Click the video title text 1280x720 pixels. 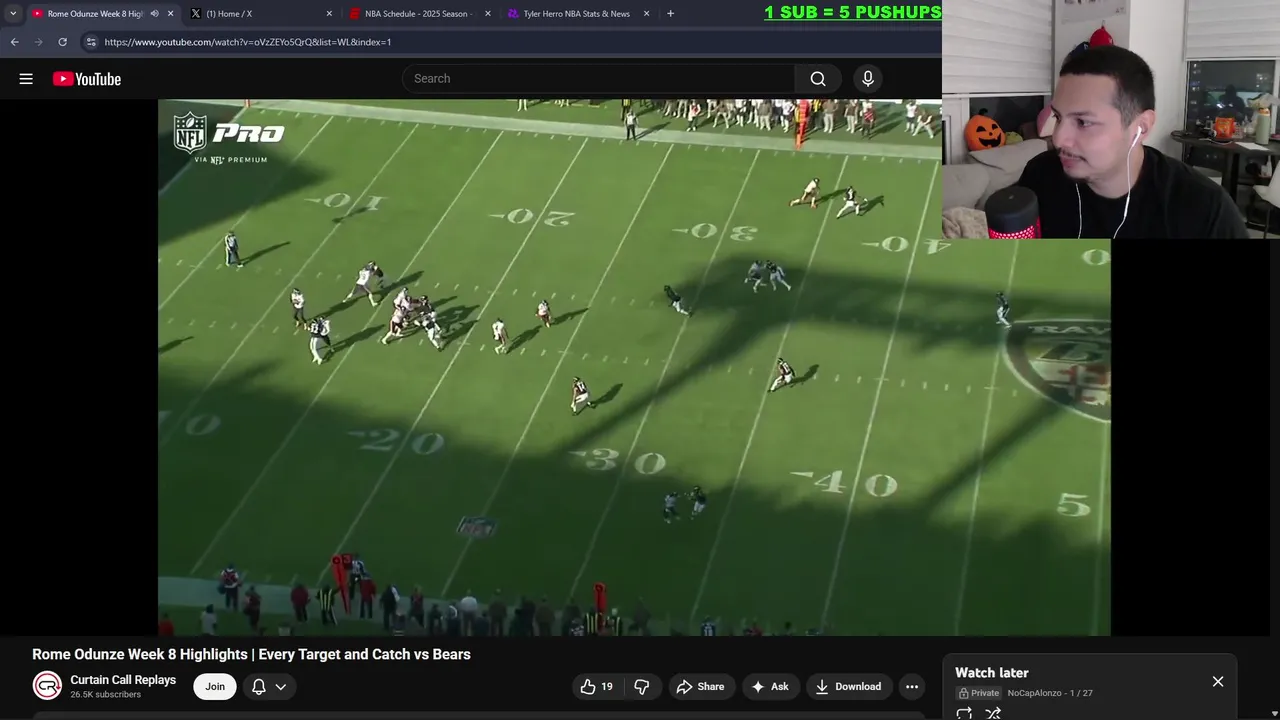point(251,654)
